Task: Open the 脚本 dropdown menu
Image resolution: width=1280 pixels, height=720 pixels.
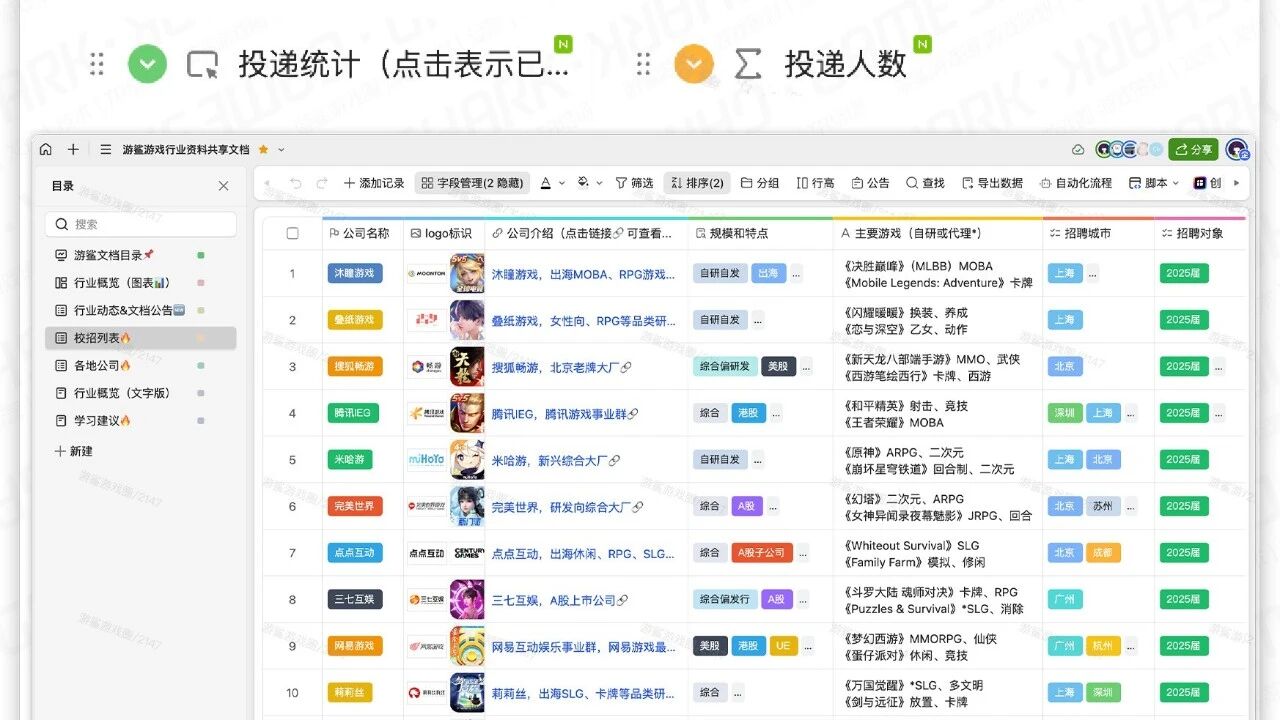Action: tap(1154, 183)
